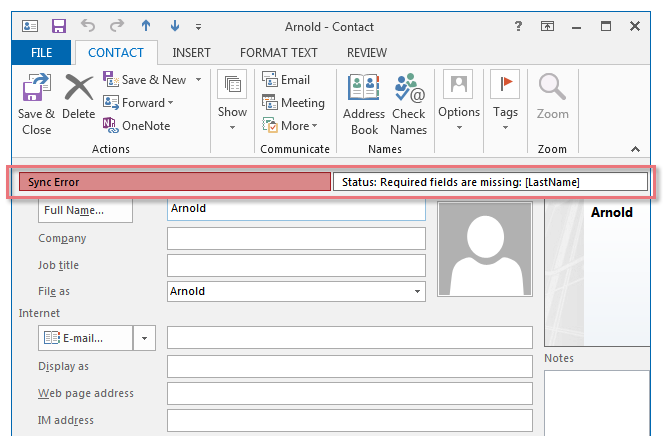Open Ribbon Display Options
The height and width of the screenshot is (446, 663).
(547, 26)
